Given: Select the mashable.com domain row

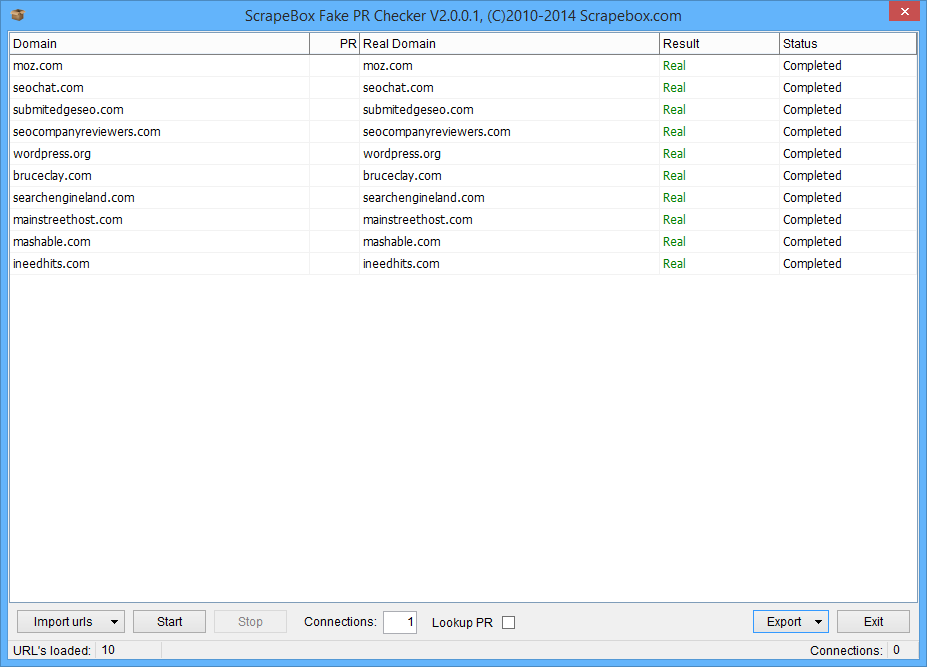Looking at the screenshot, I should 52,242.
